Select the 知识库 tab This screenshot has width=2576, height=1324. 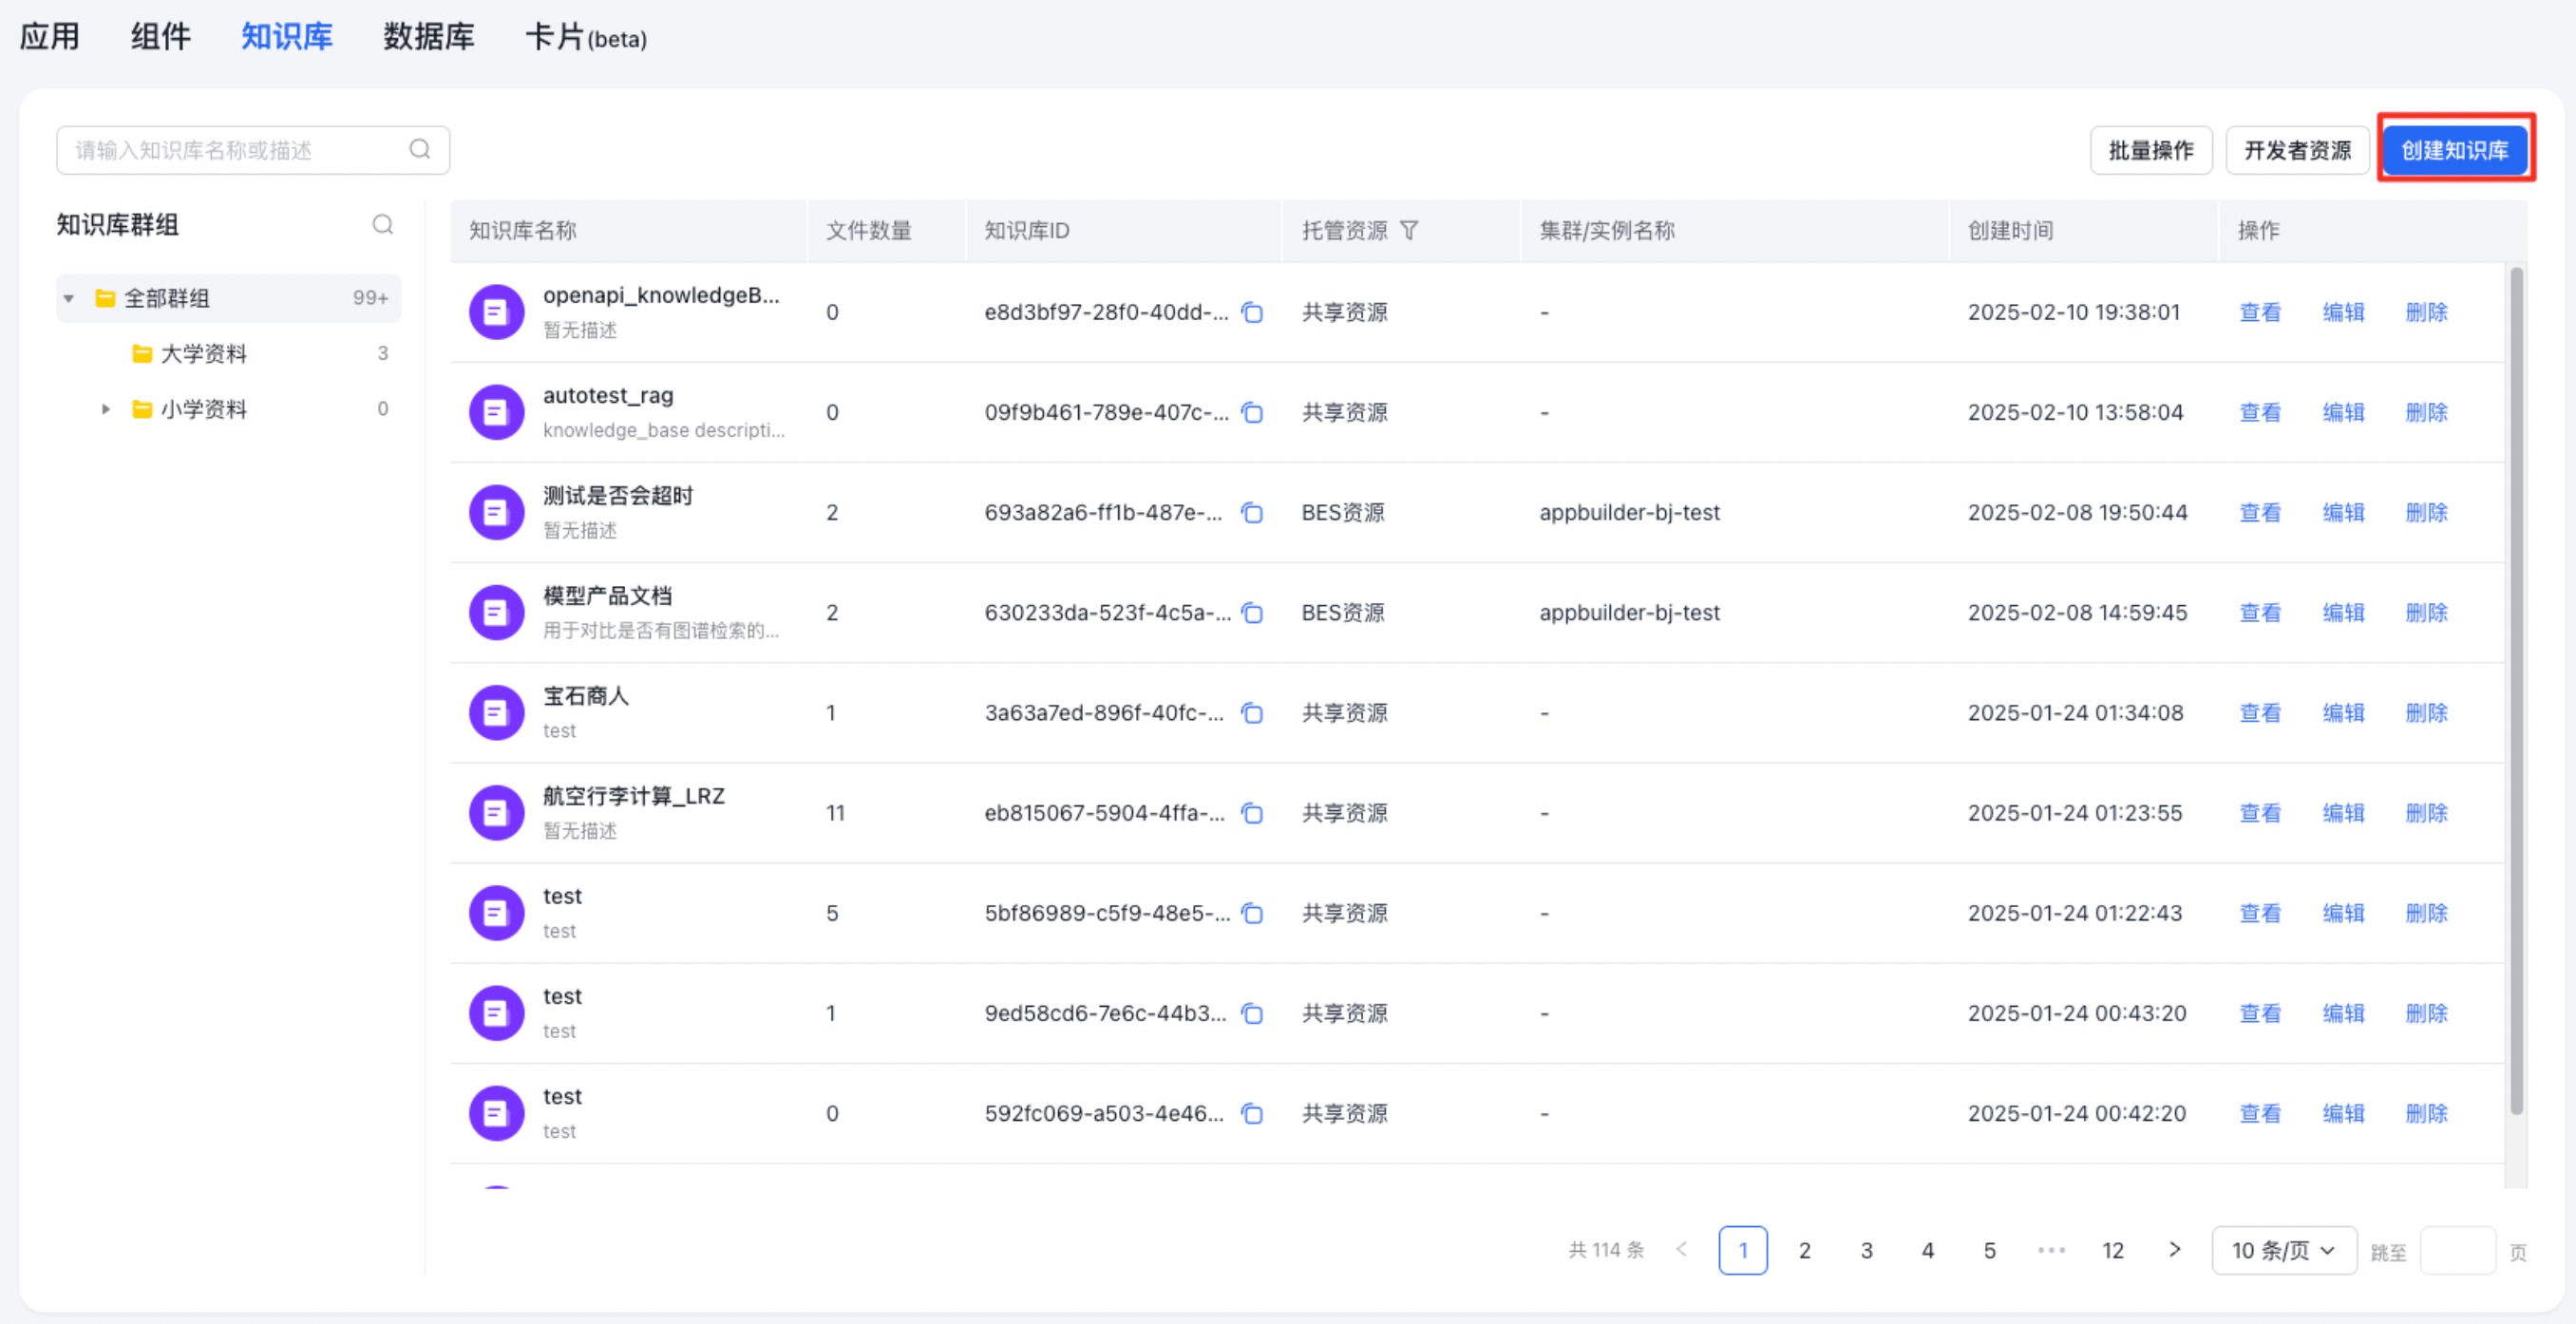coord(286,37)
